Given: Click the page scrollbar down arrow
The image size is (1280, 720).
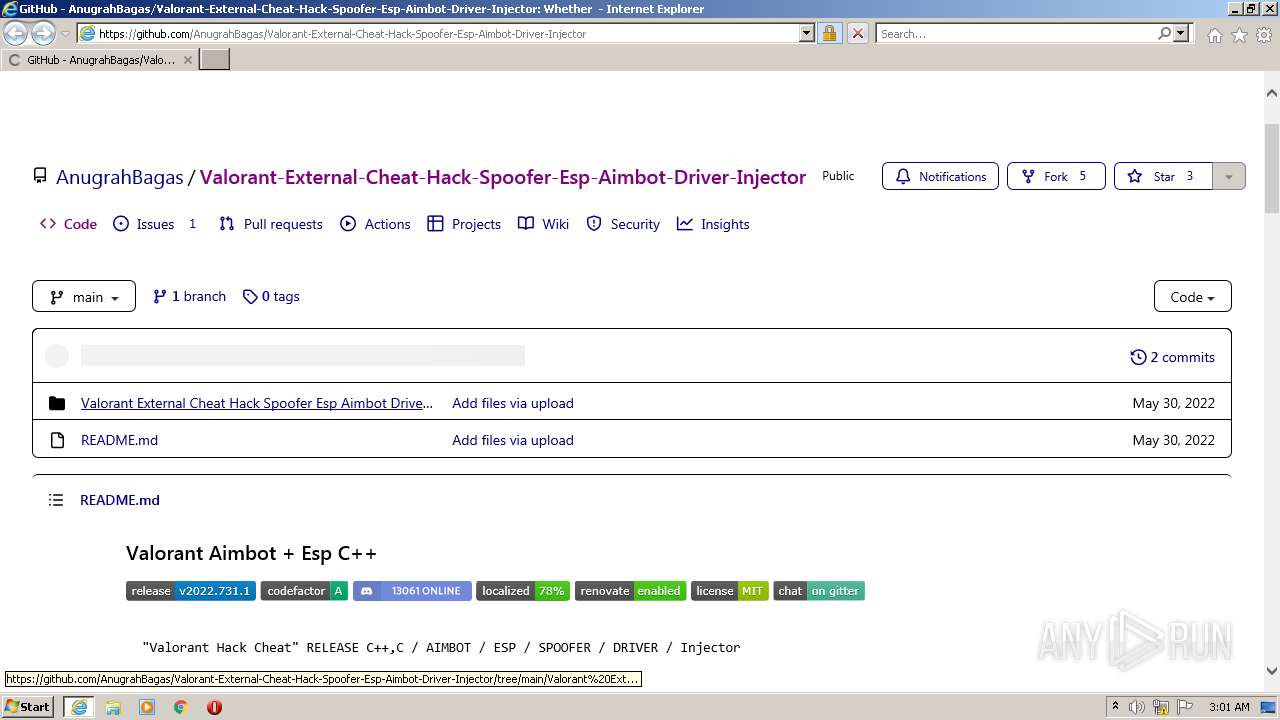Looking at the screenshot, I should click(x=1272, y=672).
